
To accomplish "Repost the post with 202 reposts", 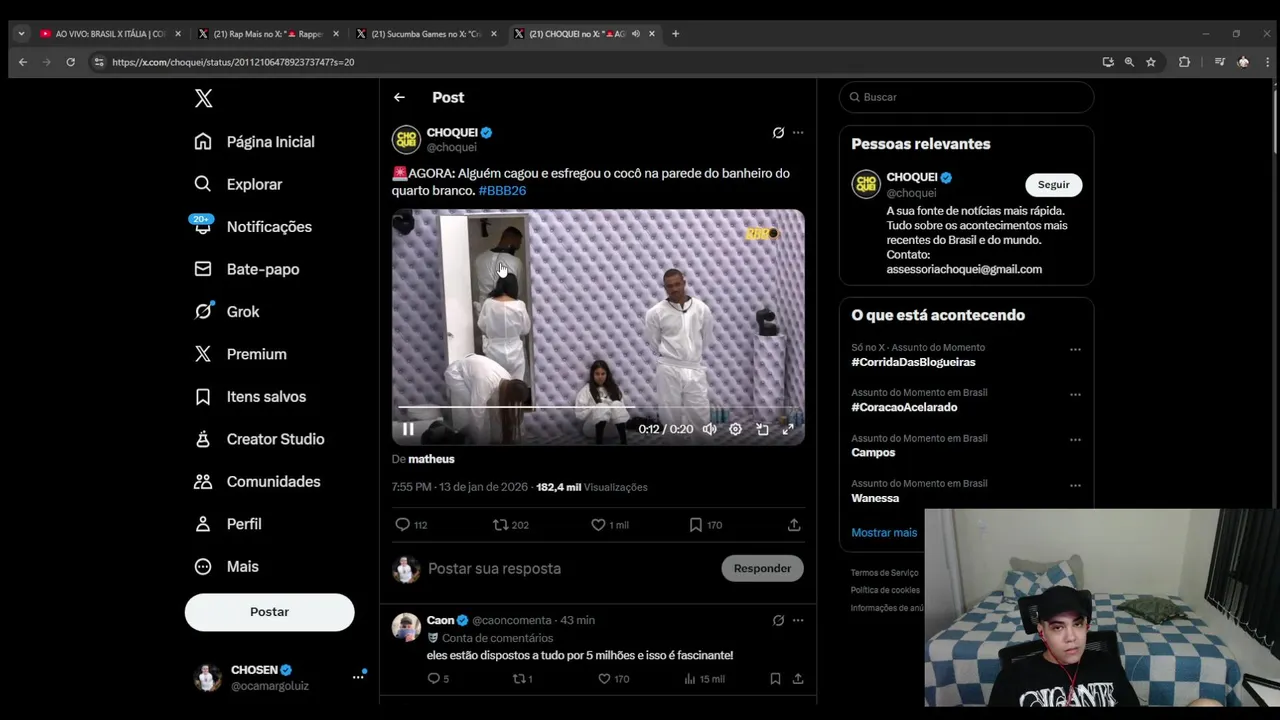I will [x=510, y=525].
